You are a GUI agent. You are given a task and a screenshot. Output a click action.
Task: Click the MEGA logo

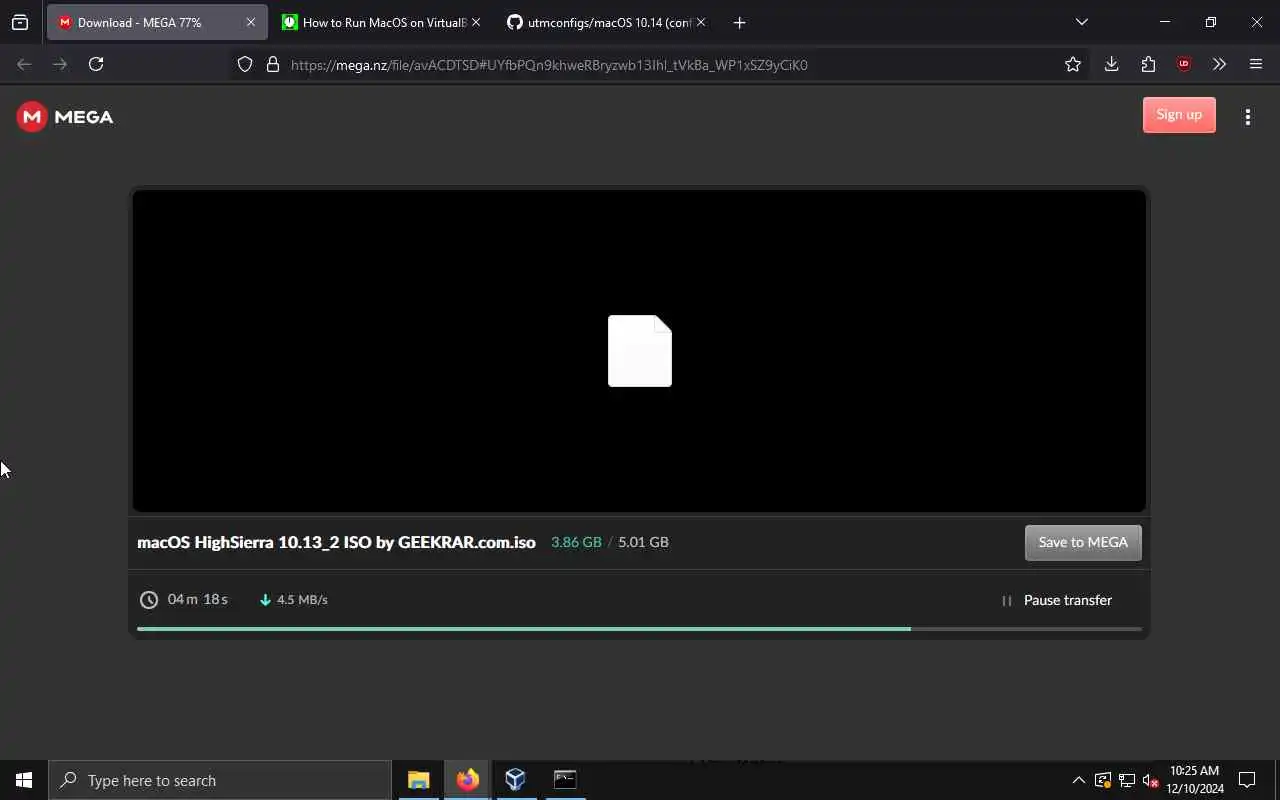pos(65,117)
